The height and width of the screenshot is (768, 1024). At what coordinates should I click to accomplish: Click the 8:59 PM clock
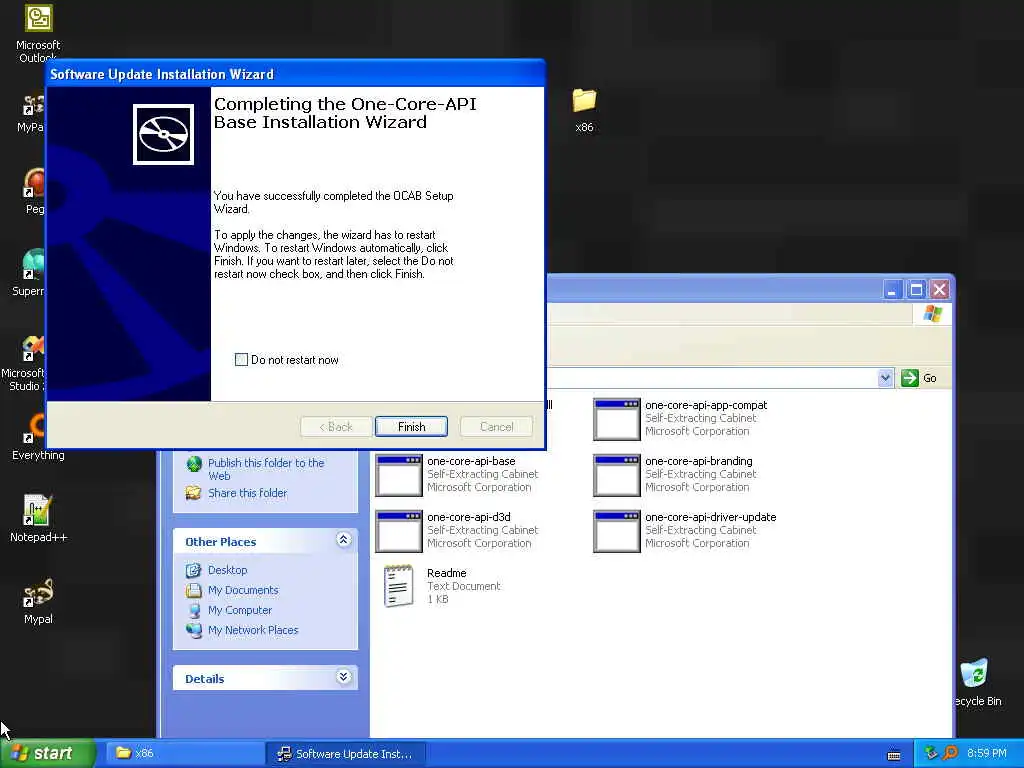(x=987, y=753)
